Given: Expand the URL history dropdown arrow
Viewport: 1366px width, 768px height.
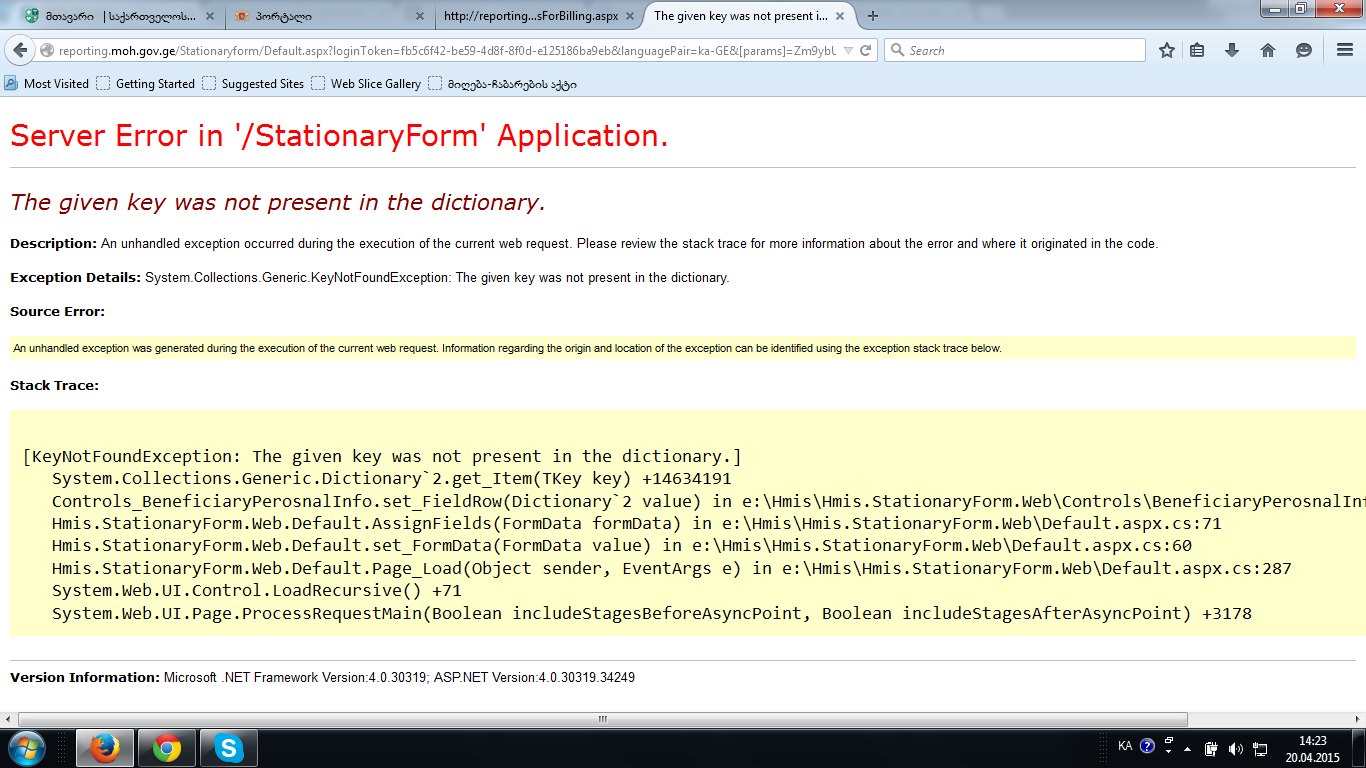Looking at the screenshot, I should [x=848, y=50].
